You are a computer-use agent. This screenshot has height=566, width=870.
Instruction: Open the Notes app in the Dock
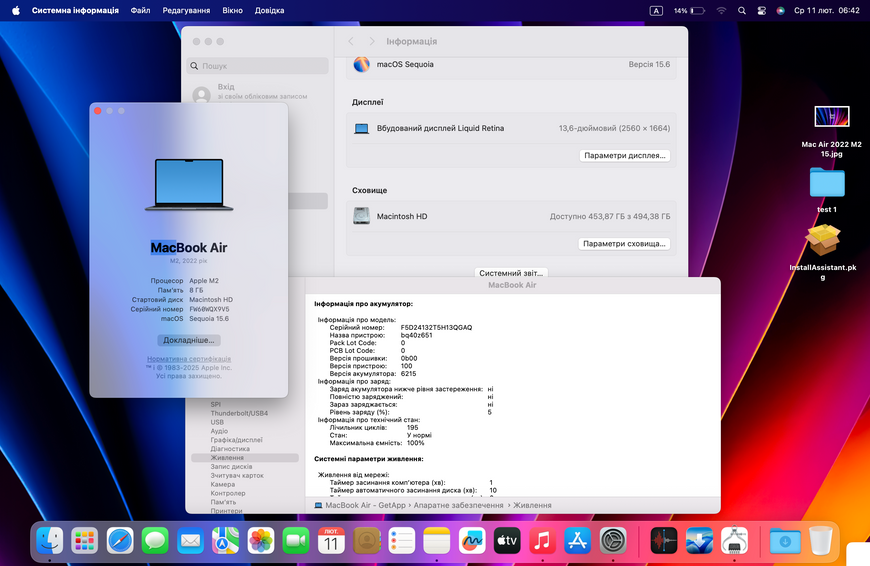click(x=437, y=540)
